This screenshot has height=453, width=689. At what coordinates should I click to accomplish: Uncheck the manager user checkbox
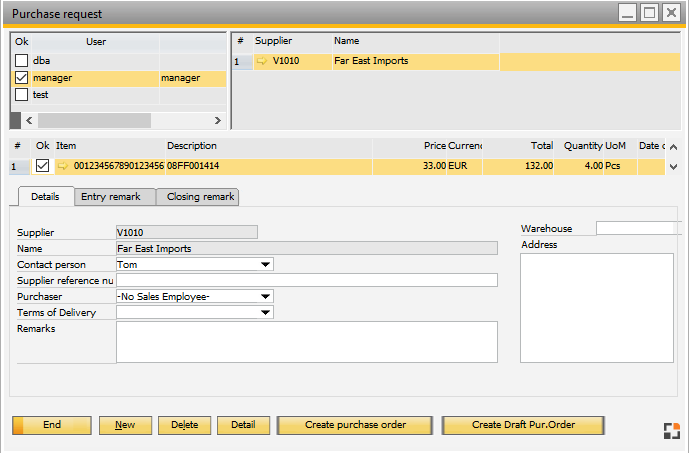pyautogui.click(x=22, y=78)
